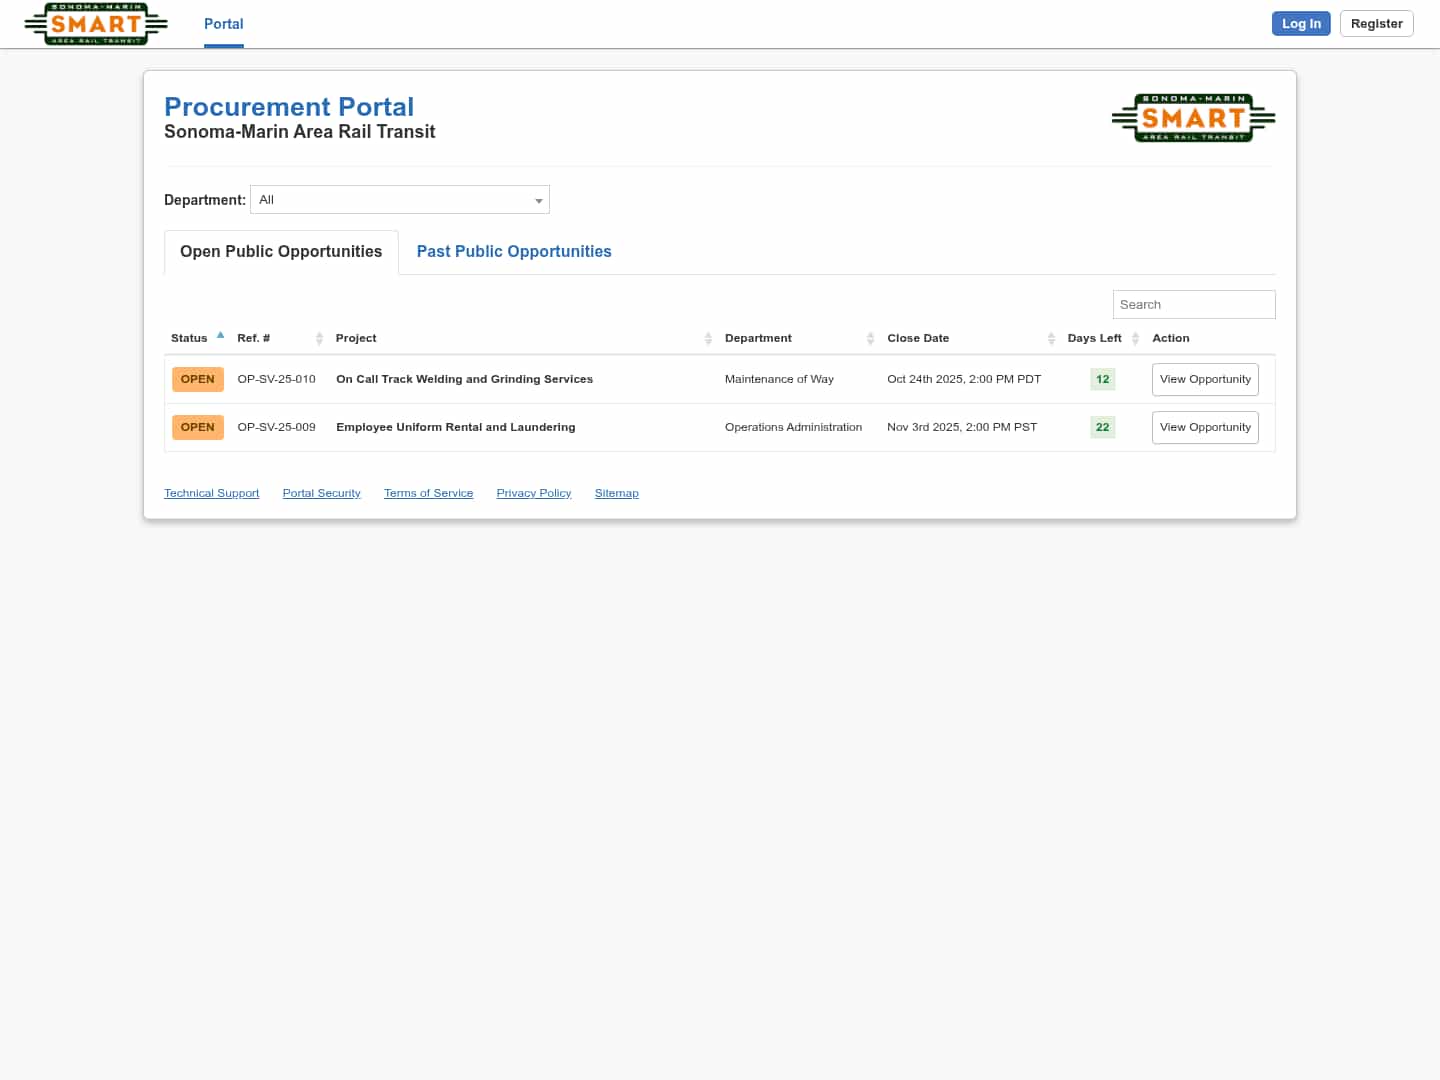Switch to Past Public Opportunities tab
Screen dimensions: 1440x1080
pyautogui.click(x=514, y=252)
